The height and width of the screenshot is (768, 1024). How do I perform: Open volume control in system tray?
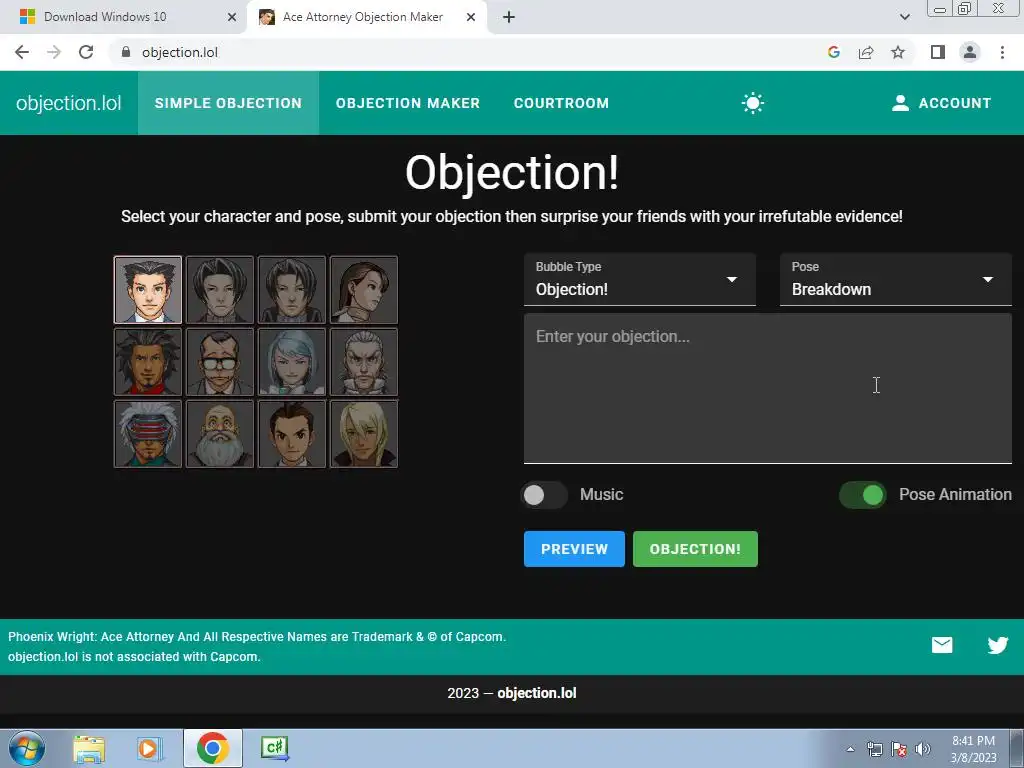pyautogui.click(x=922, y=749)
